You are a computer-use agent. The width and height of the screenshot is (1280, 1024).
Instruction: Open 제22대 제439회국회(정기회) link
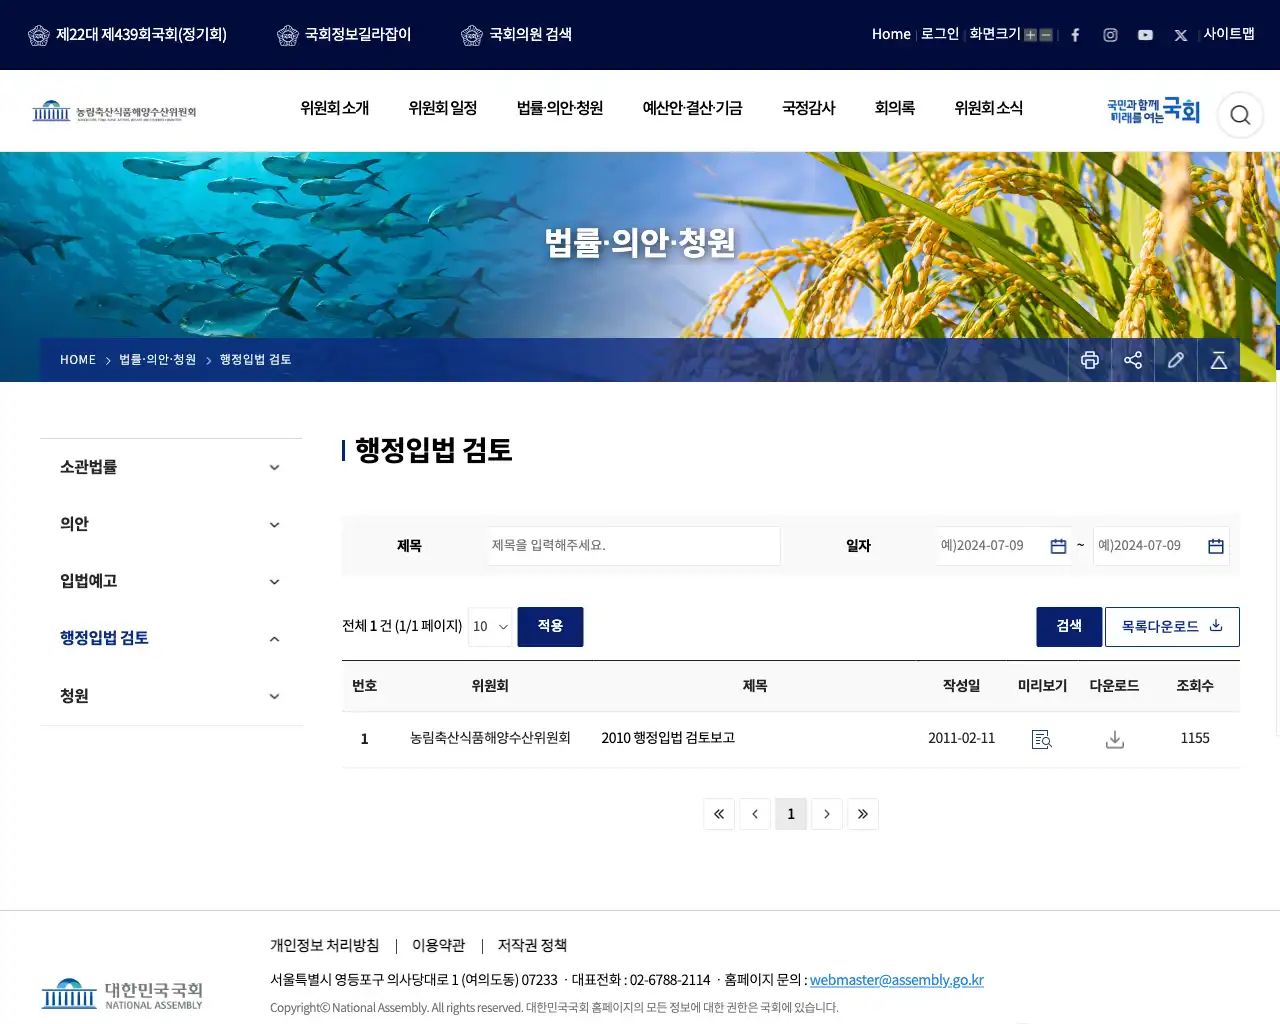point(127,35)
